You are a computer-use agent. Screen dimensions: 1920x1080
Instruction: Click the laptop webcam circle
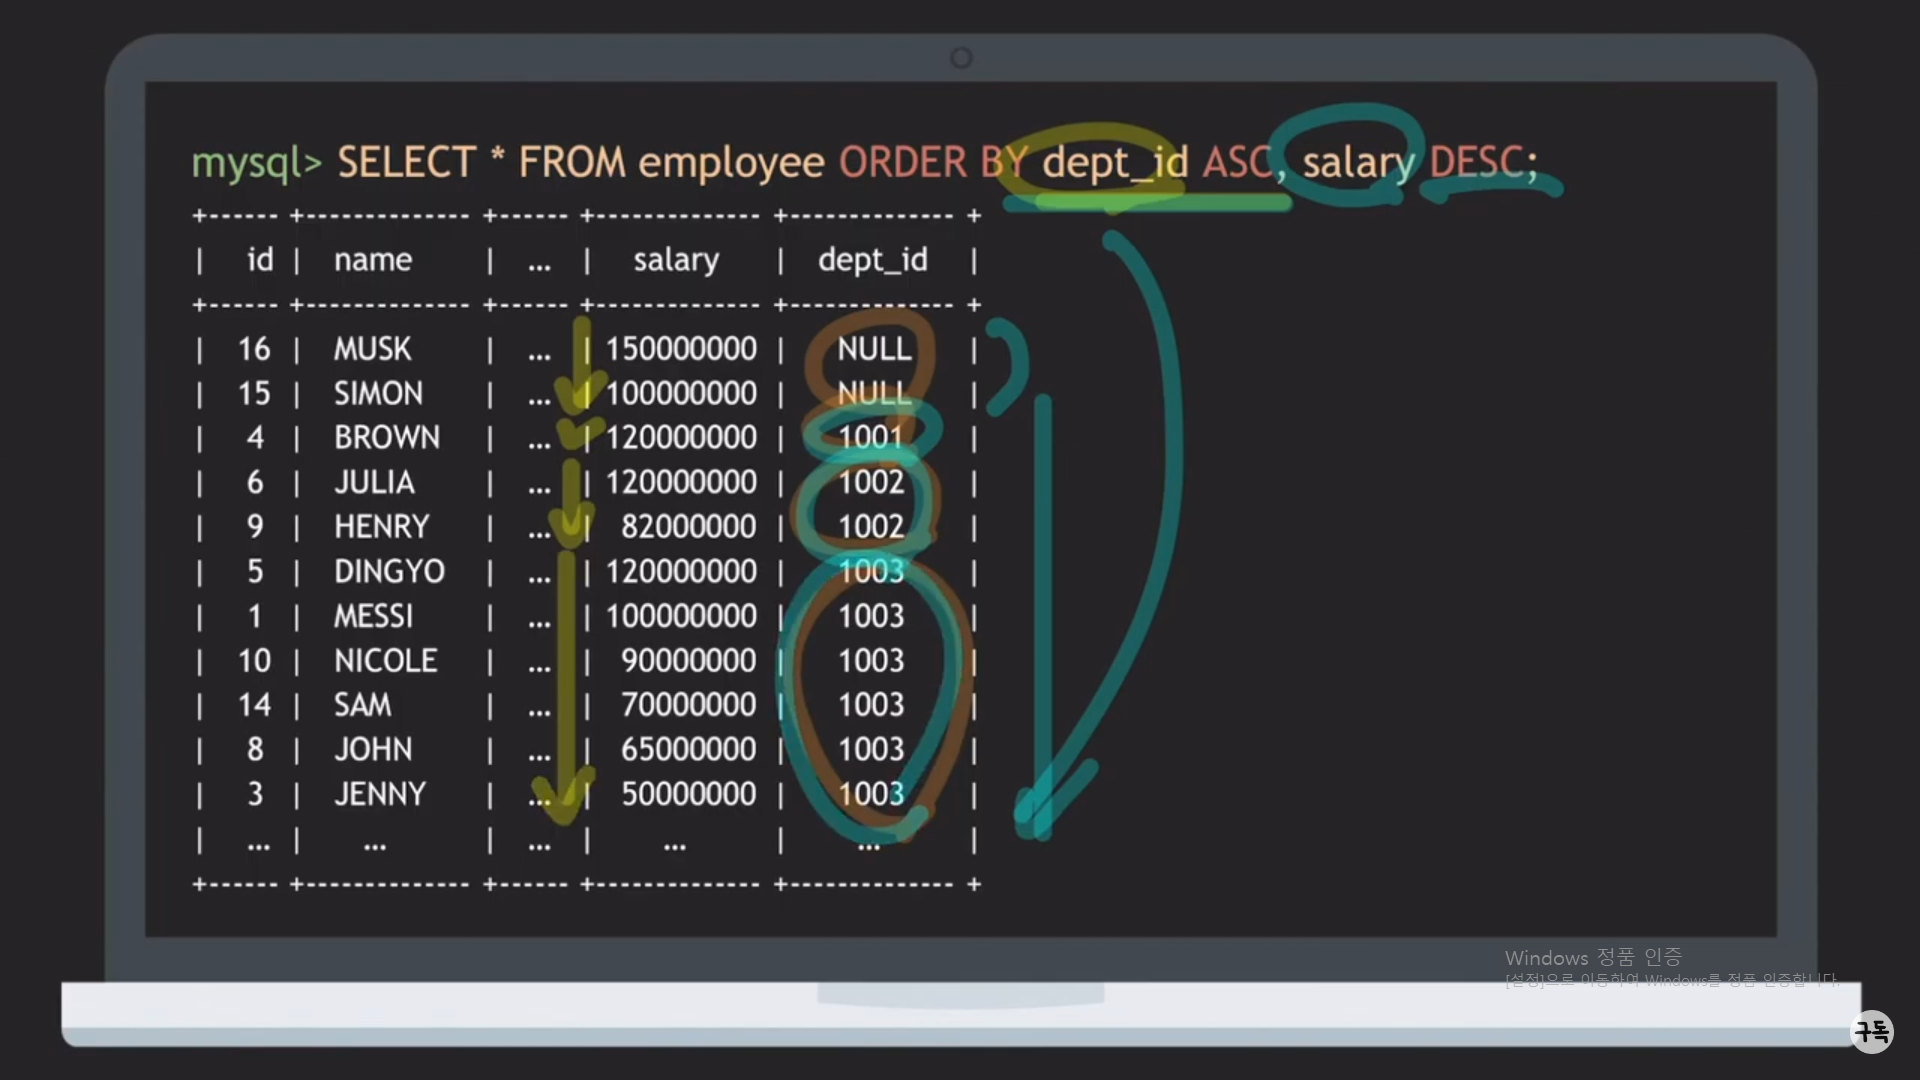click(x=961, y=58)
